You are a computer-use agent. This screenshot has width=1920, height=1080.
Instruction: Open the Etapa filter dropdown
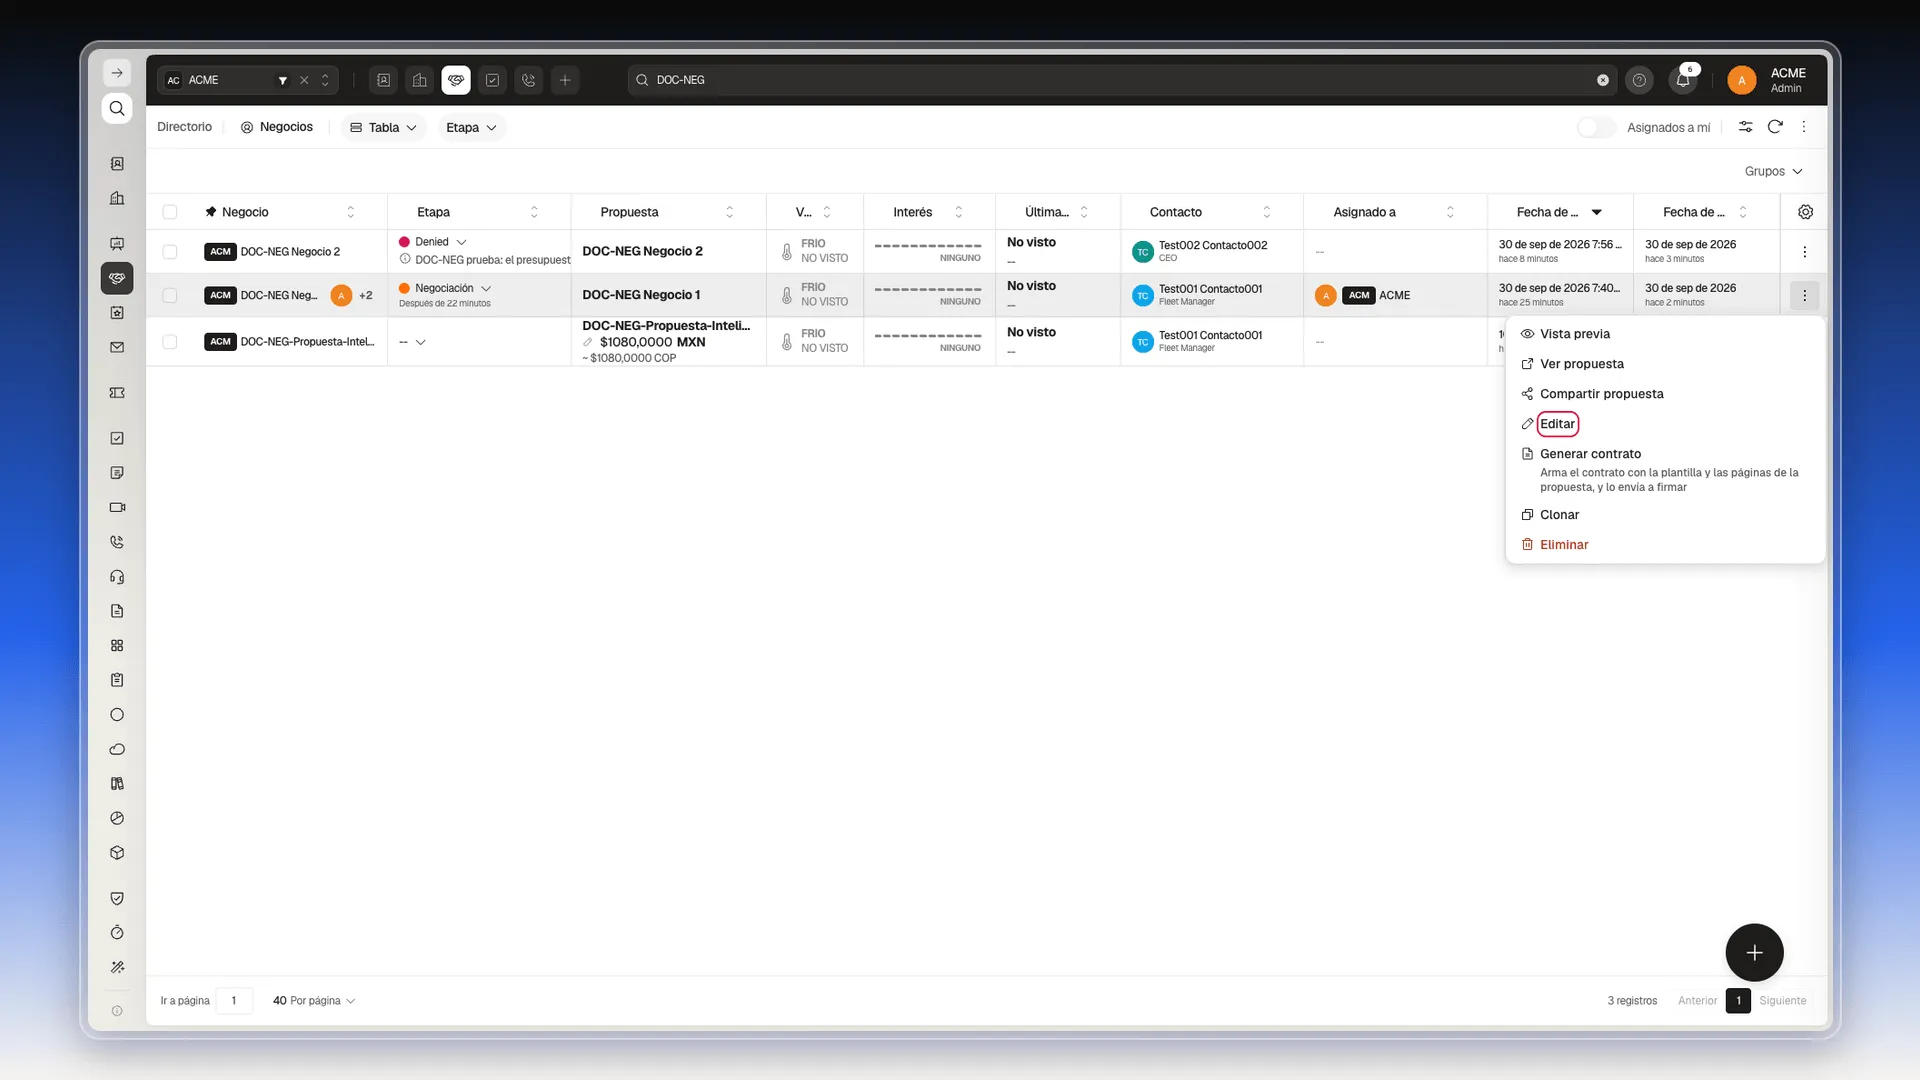click(471, 128)
